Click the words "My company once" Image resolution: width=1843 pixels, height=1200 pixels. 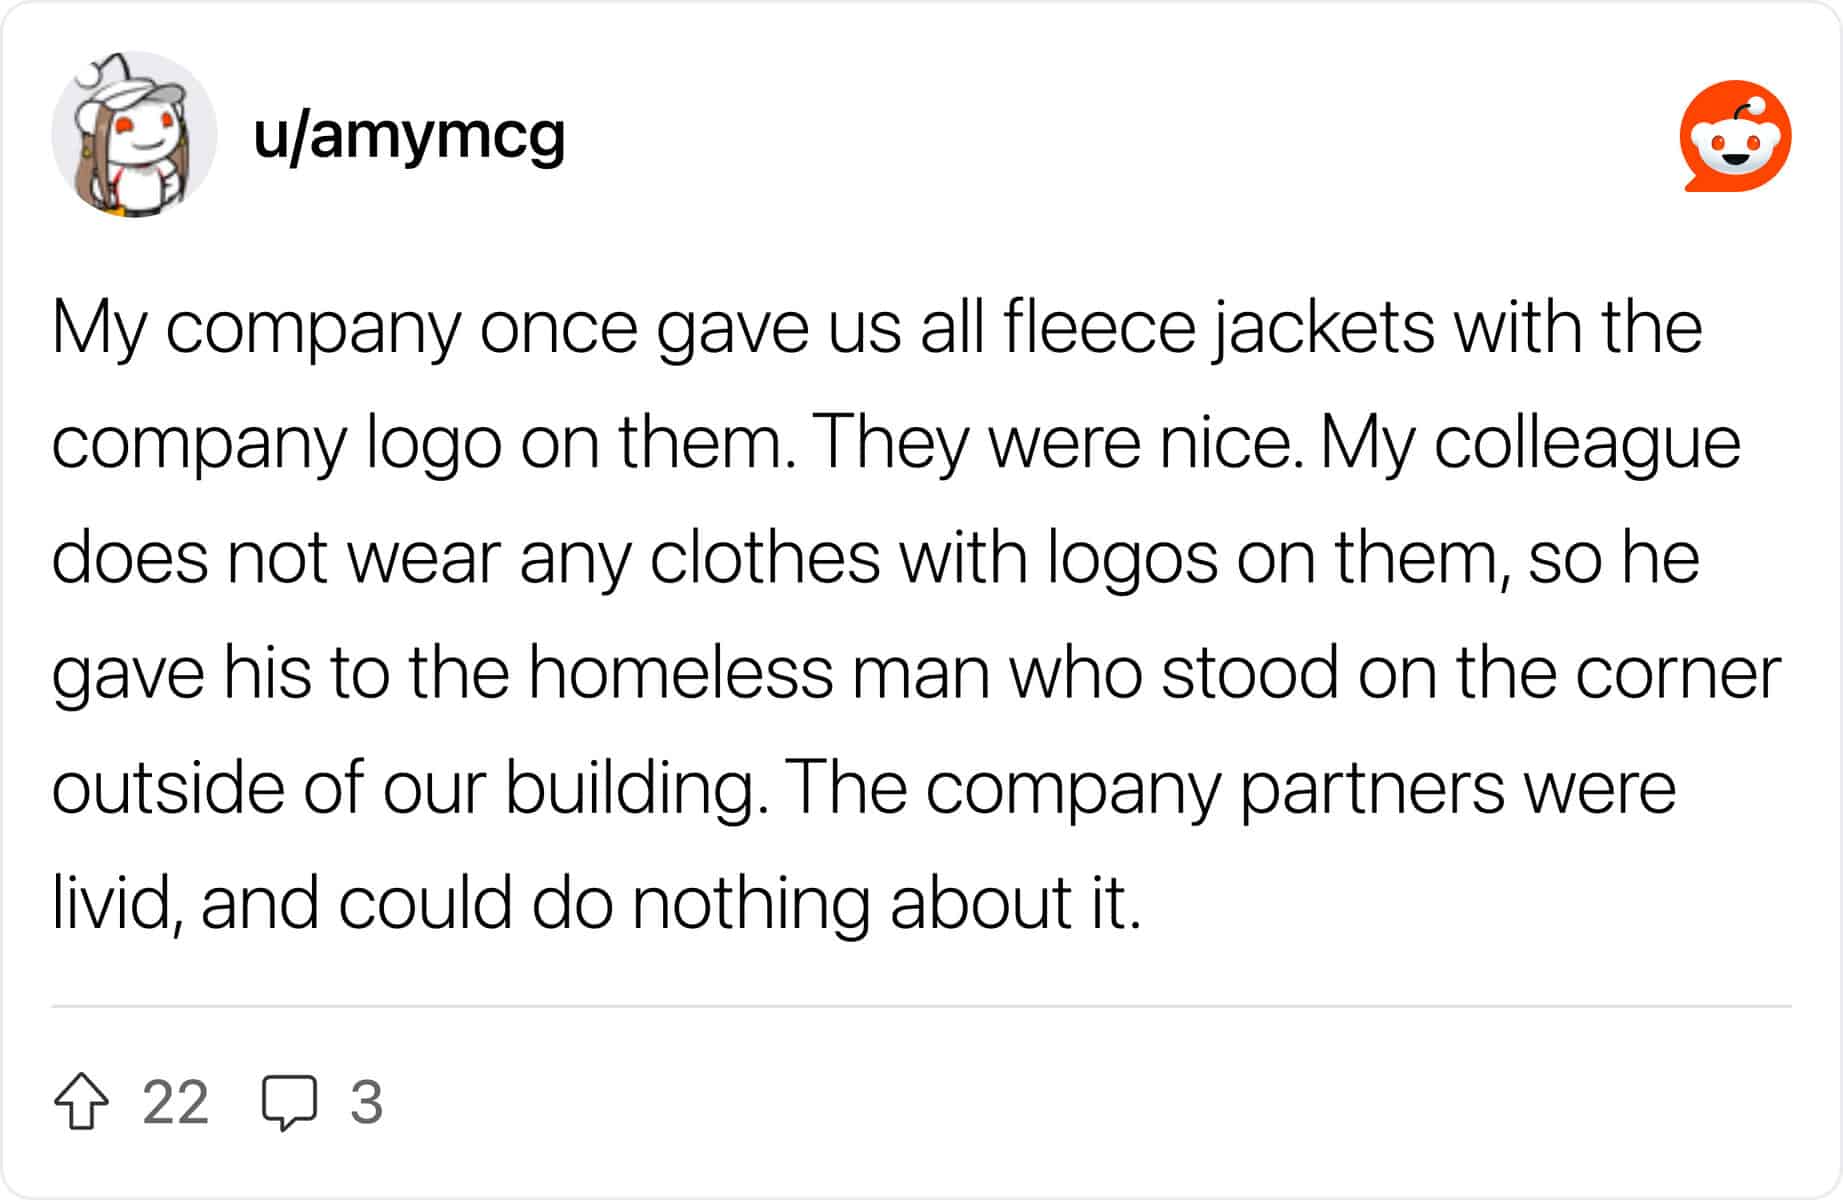345,328
